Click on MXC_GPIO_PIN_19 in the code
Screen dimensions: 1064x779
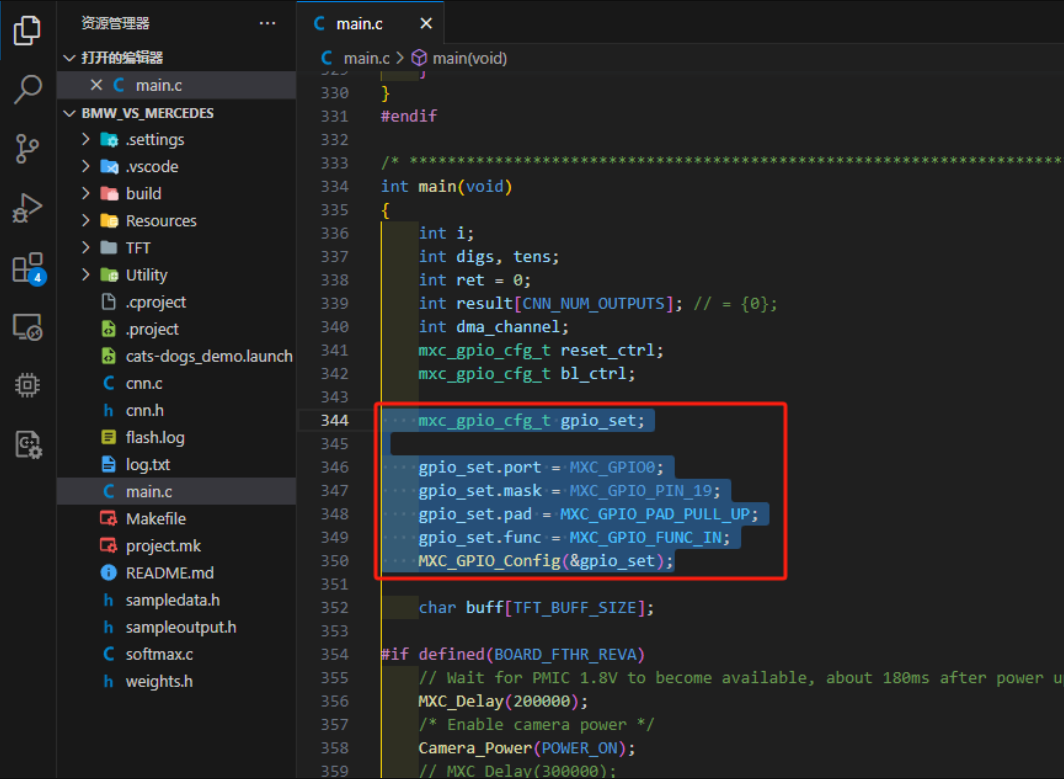[x=641, y=491]
